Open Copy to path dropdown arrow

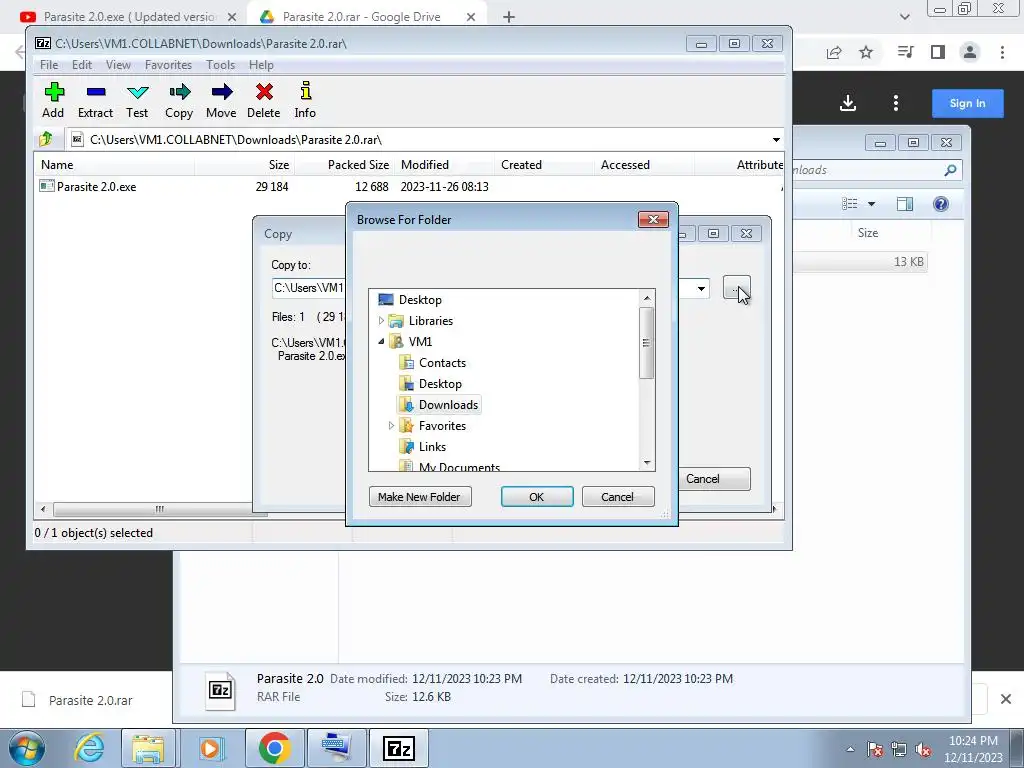(x=701, y=289)
